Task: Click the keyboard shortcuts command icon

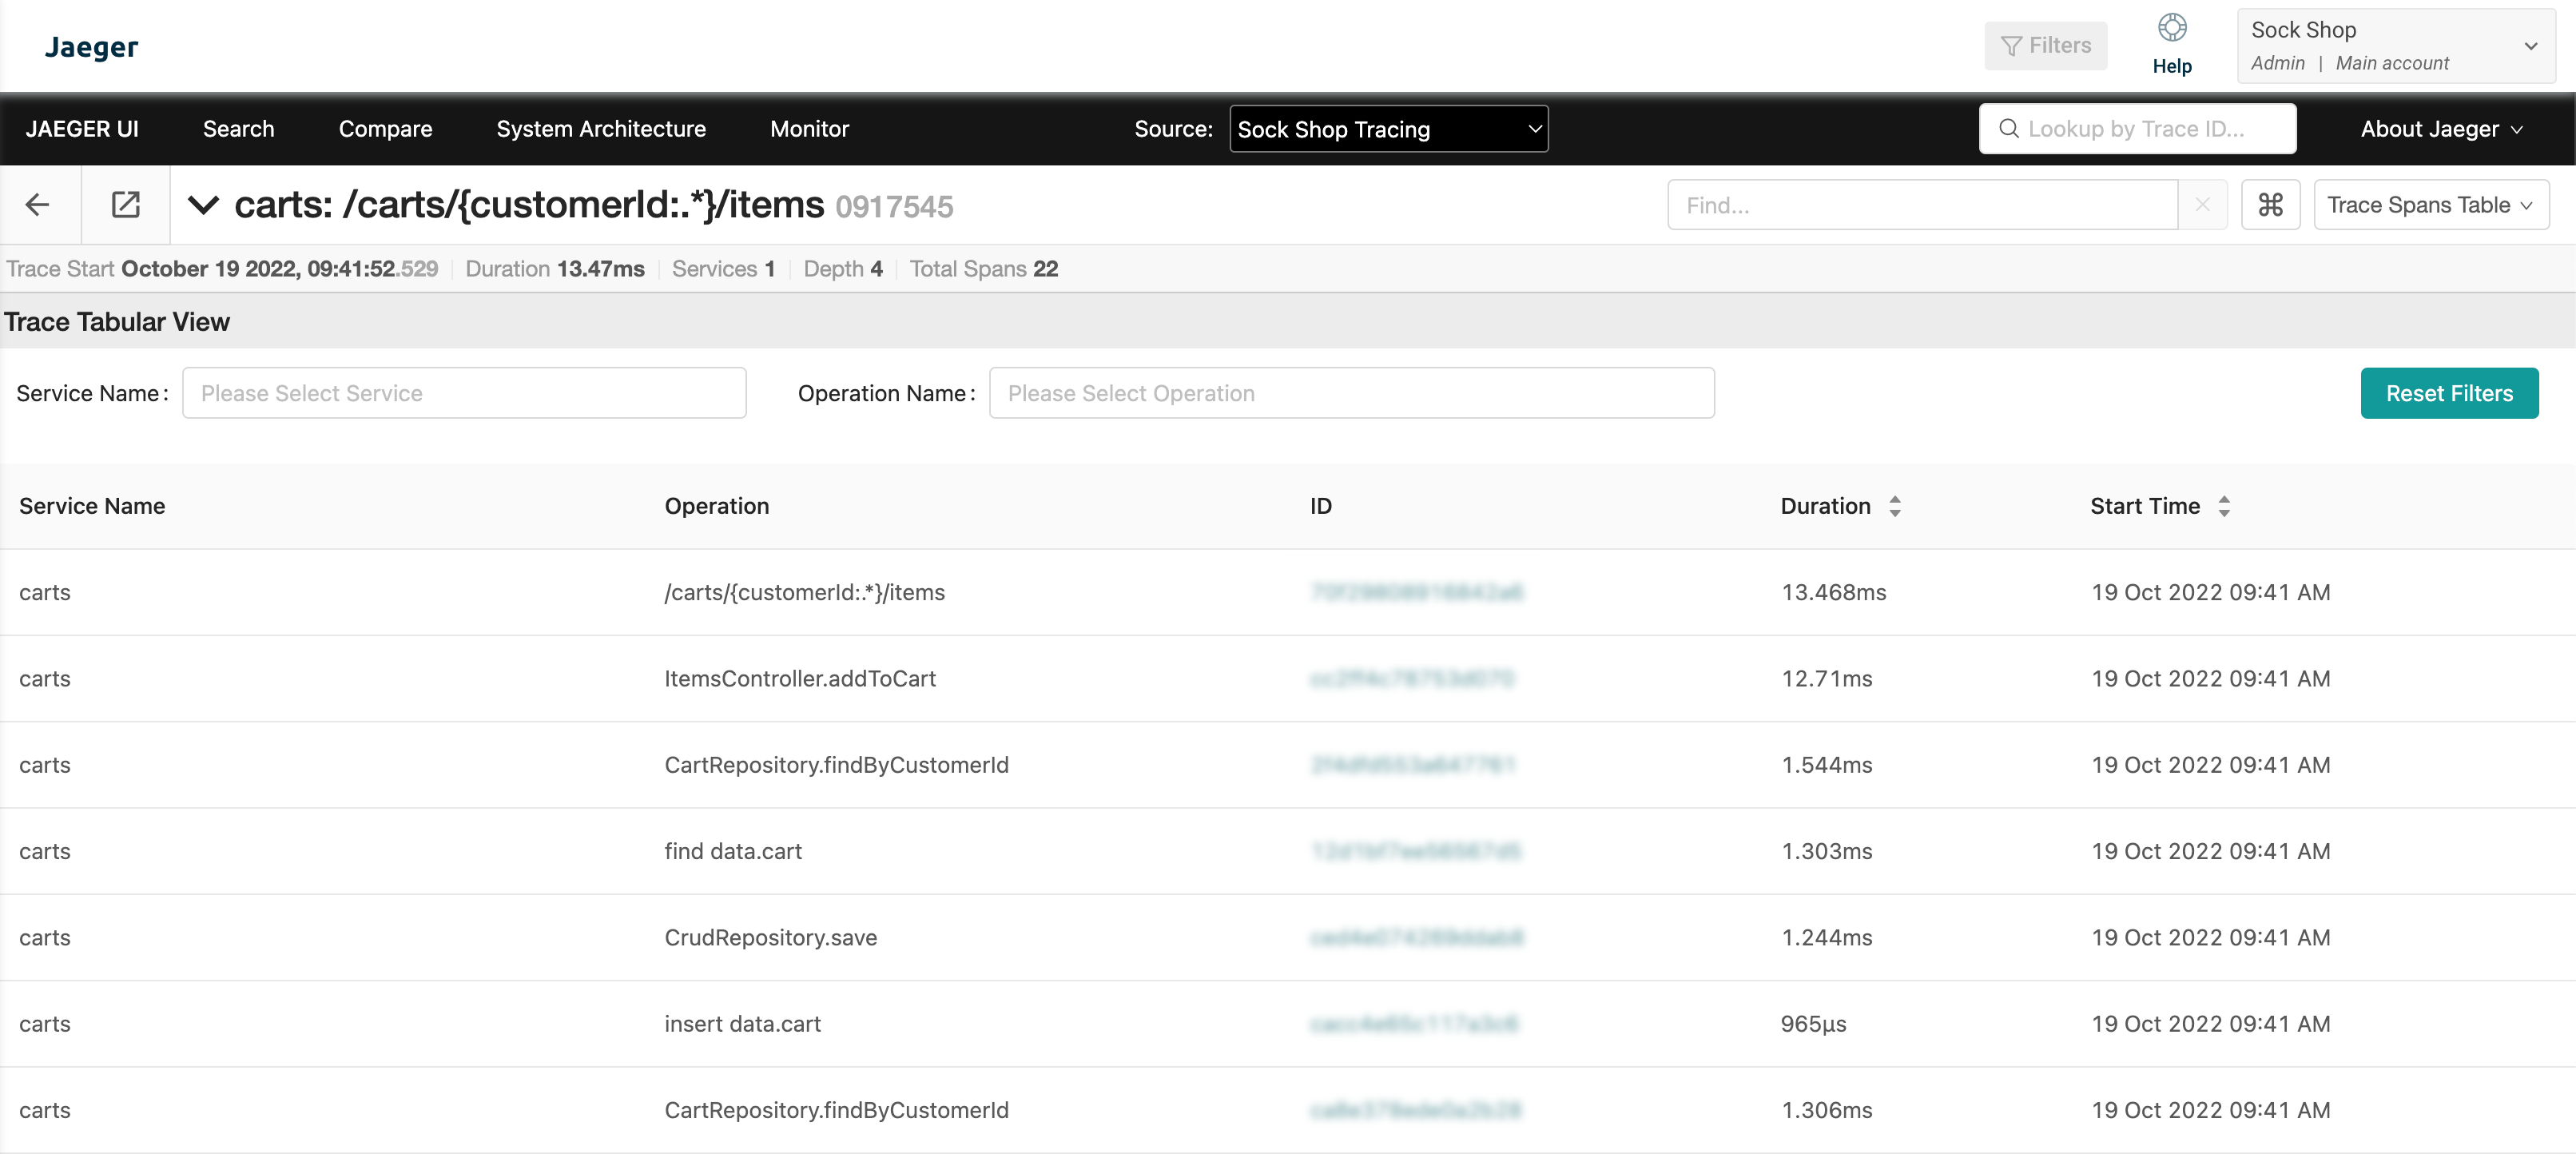Action: point(2270,205)
